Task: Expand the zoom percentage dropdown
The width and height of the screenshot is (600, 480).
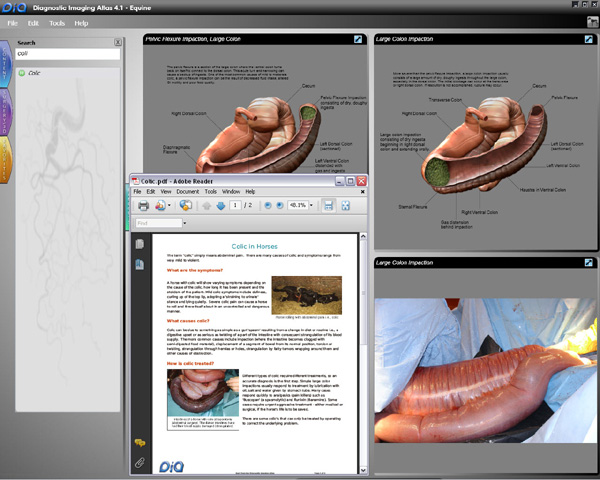Action: tap(311, 206)
